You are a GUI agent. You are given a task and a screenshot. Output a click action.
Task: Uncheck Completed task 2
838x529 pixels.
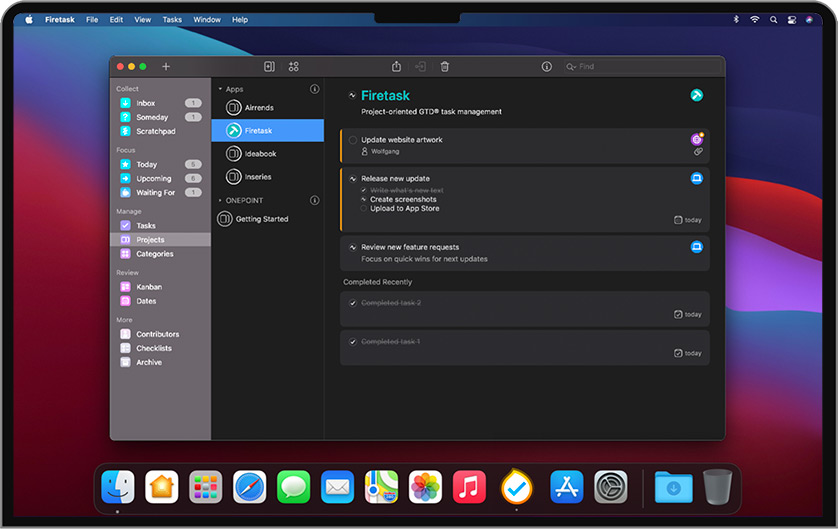pos(353,303)
